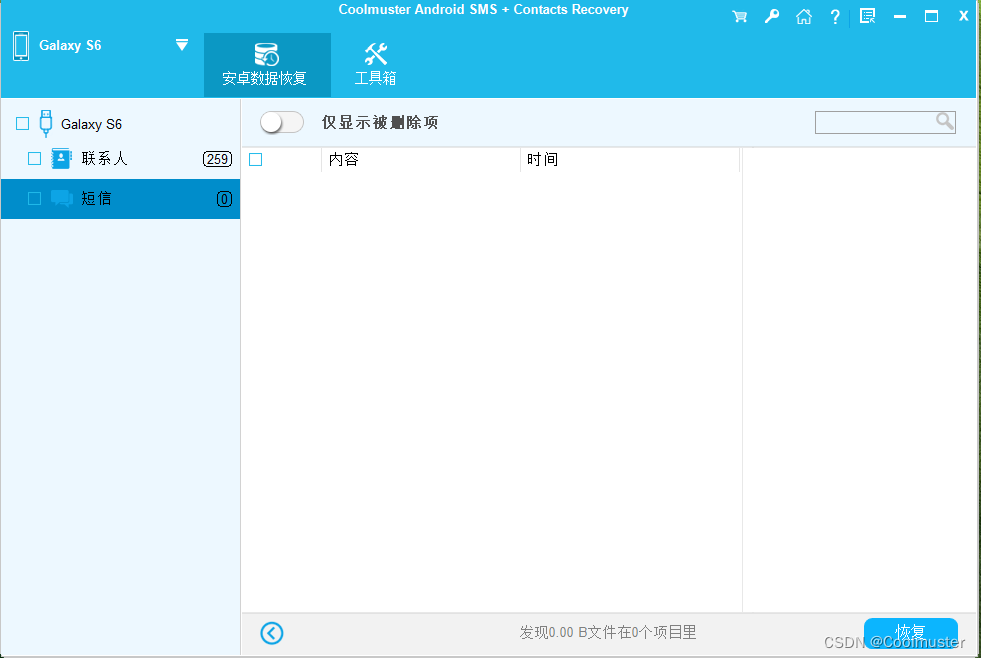Click the 259 contacts count badge
981x658 pixels.
point(217,159)
